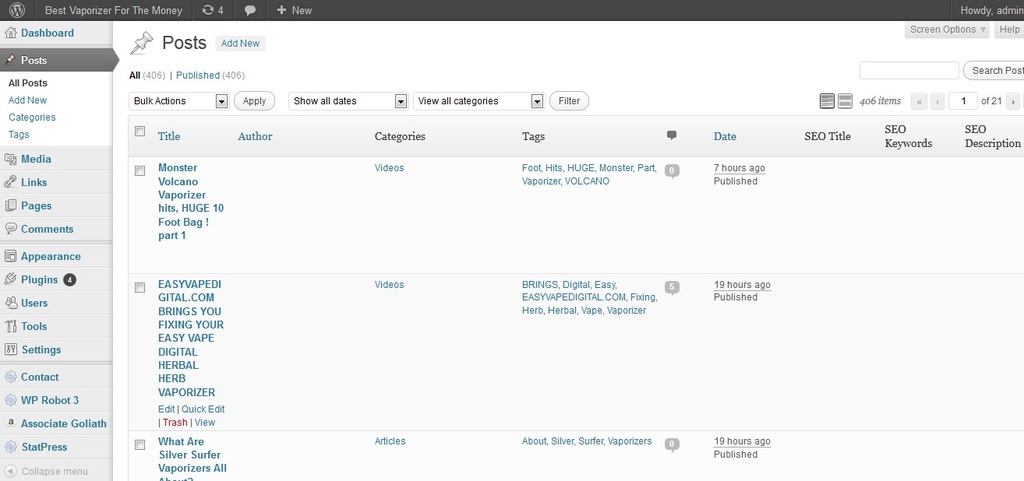Sort posts by Title column

coord(169,136)
